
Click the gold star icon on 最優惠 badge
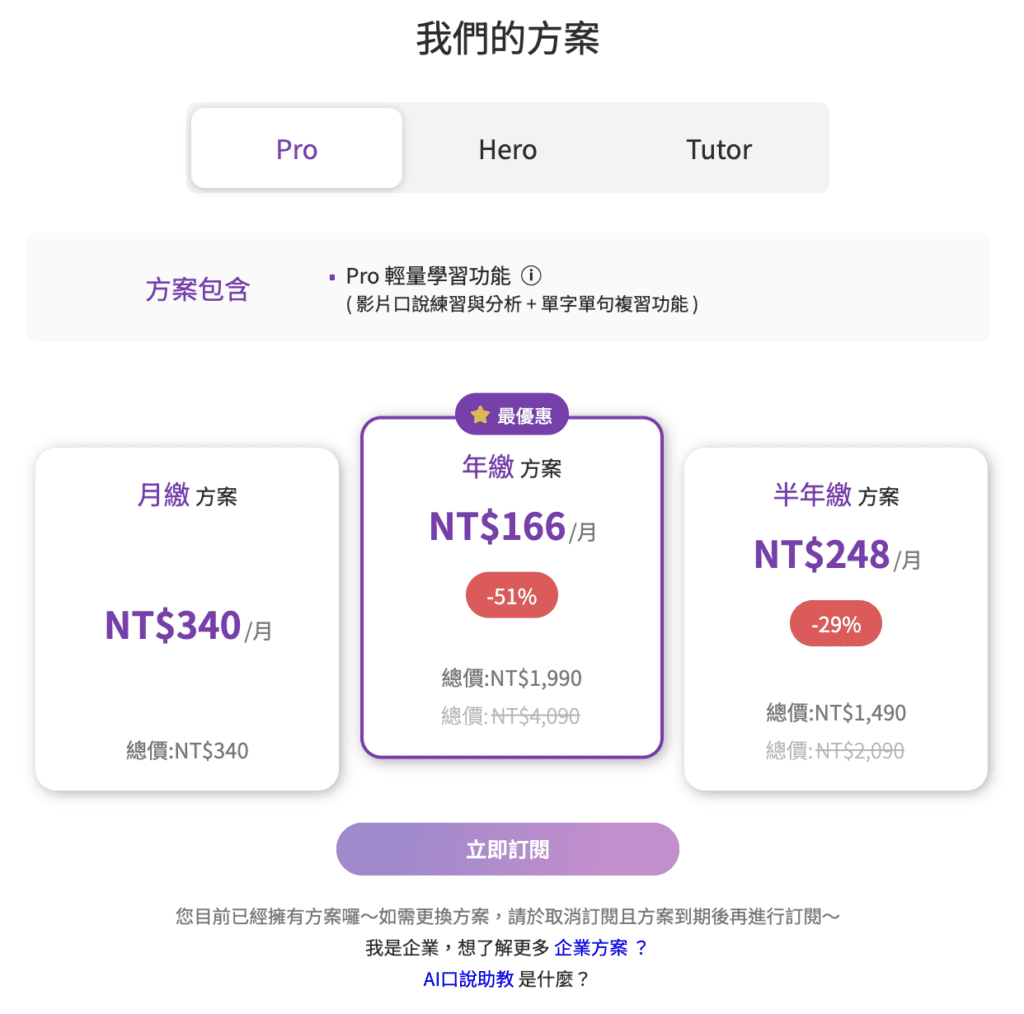480,415
